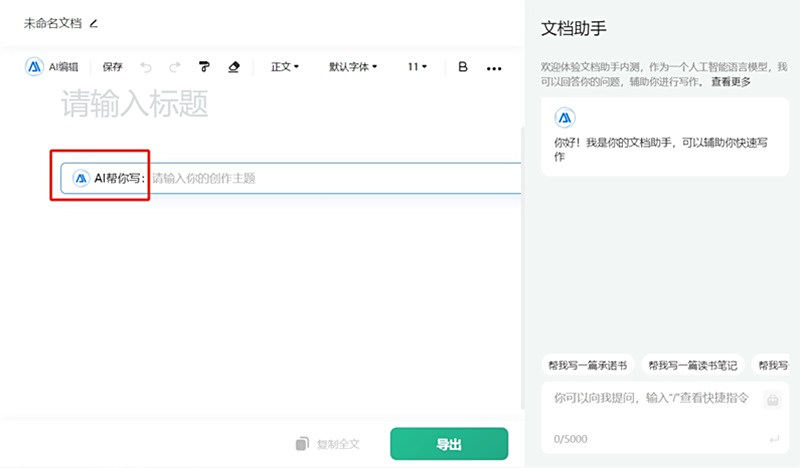Choose the 帮我写一篇承诺书 suggestion

[x=588, y=365]
